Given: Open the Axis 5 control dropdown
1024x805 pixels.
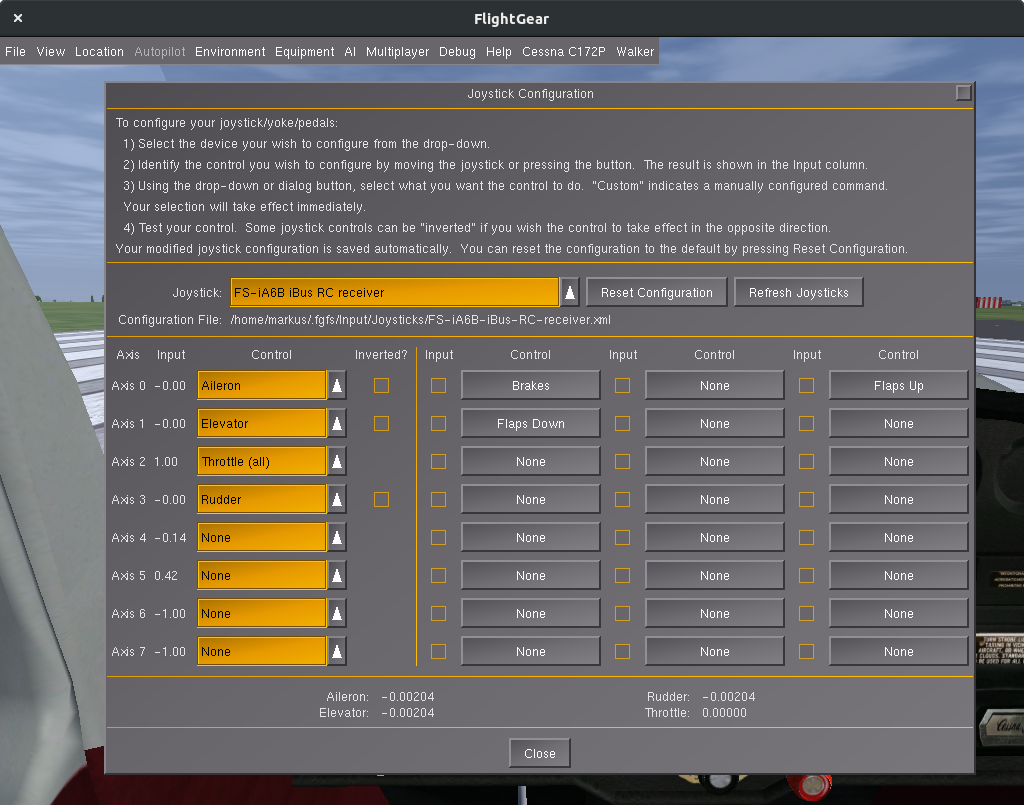Looking at the screenshot, I should (262, 575).
